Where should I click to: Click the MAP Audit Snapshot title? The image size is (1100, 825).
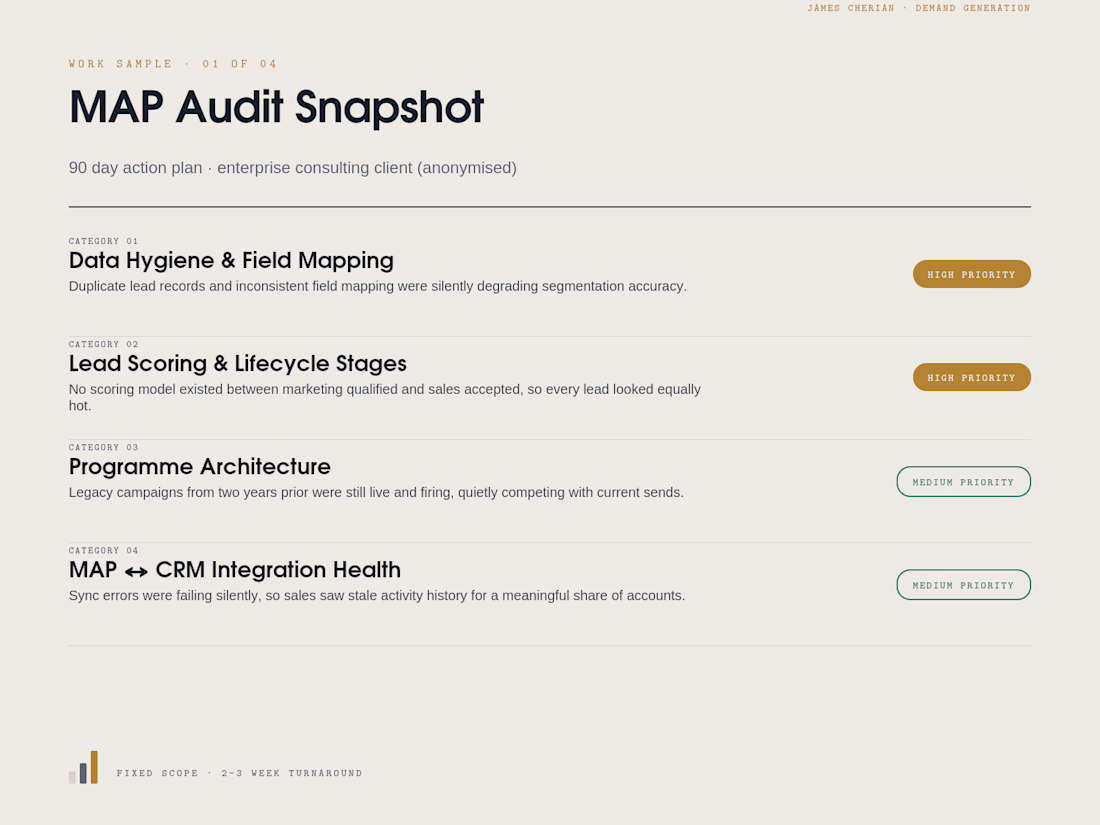[276, 107]
